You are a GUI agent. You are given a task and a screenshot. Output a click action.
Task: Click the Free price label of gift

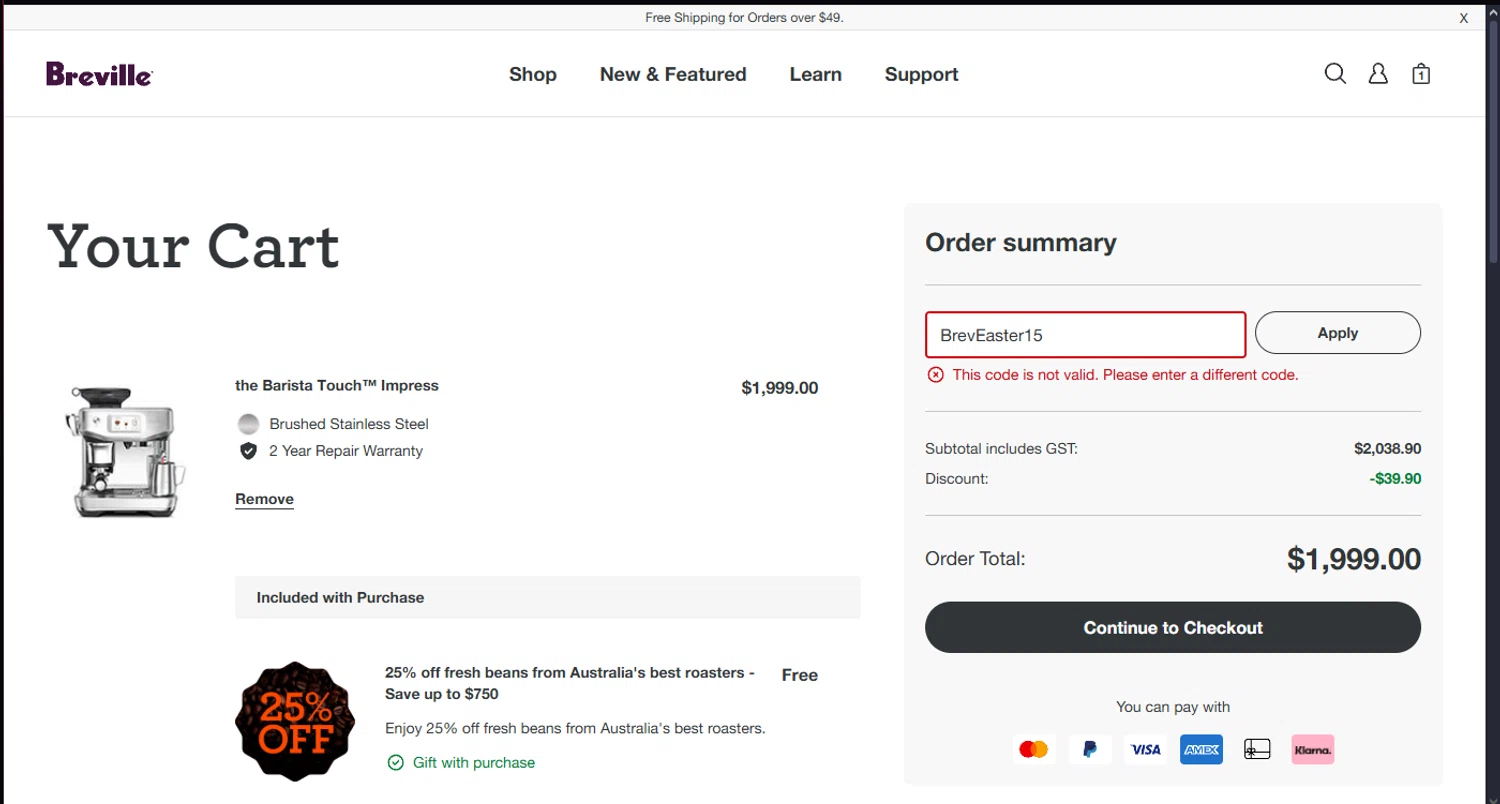[800, 675]
